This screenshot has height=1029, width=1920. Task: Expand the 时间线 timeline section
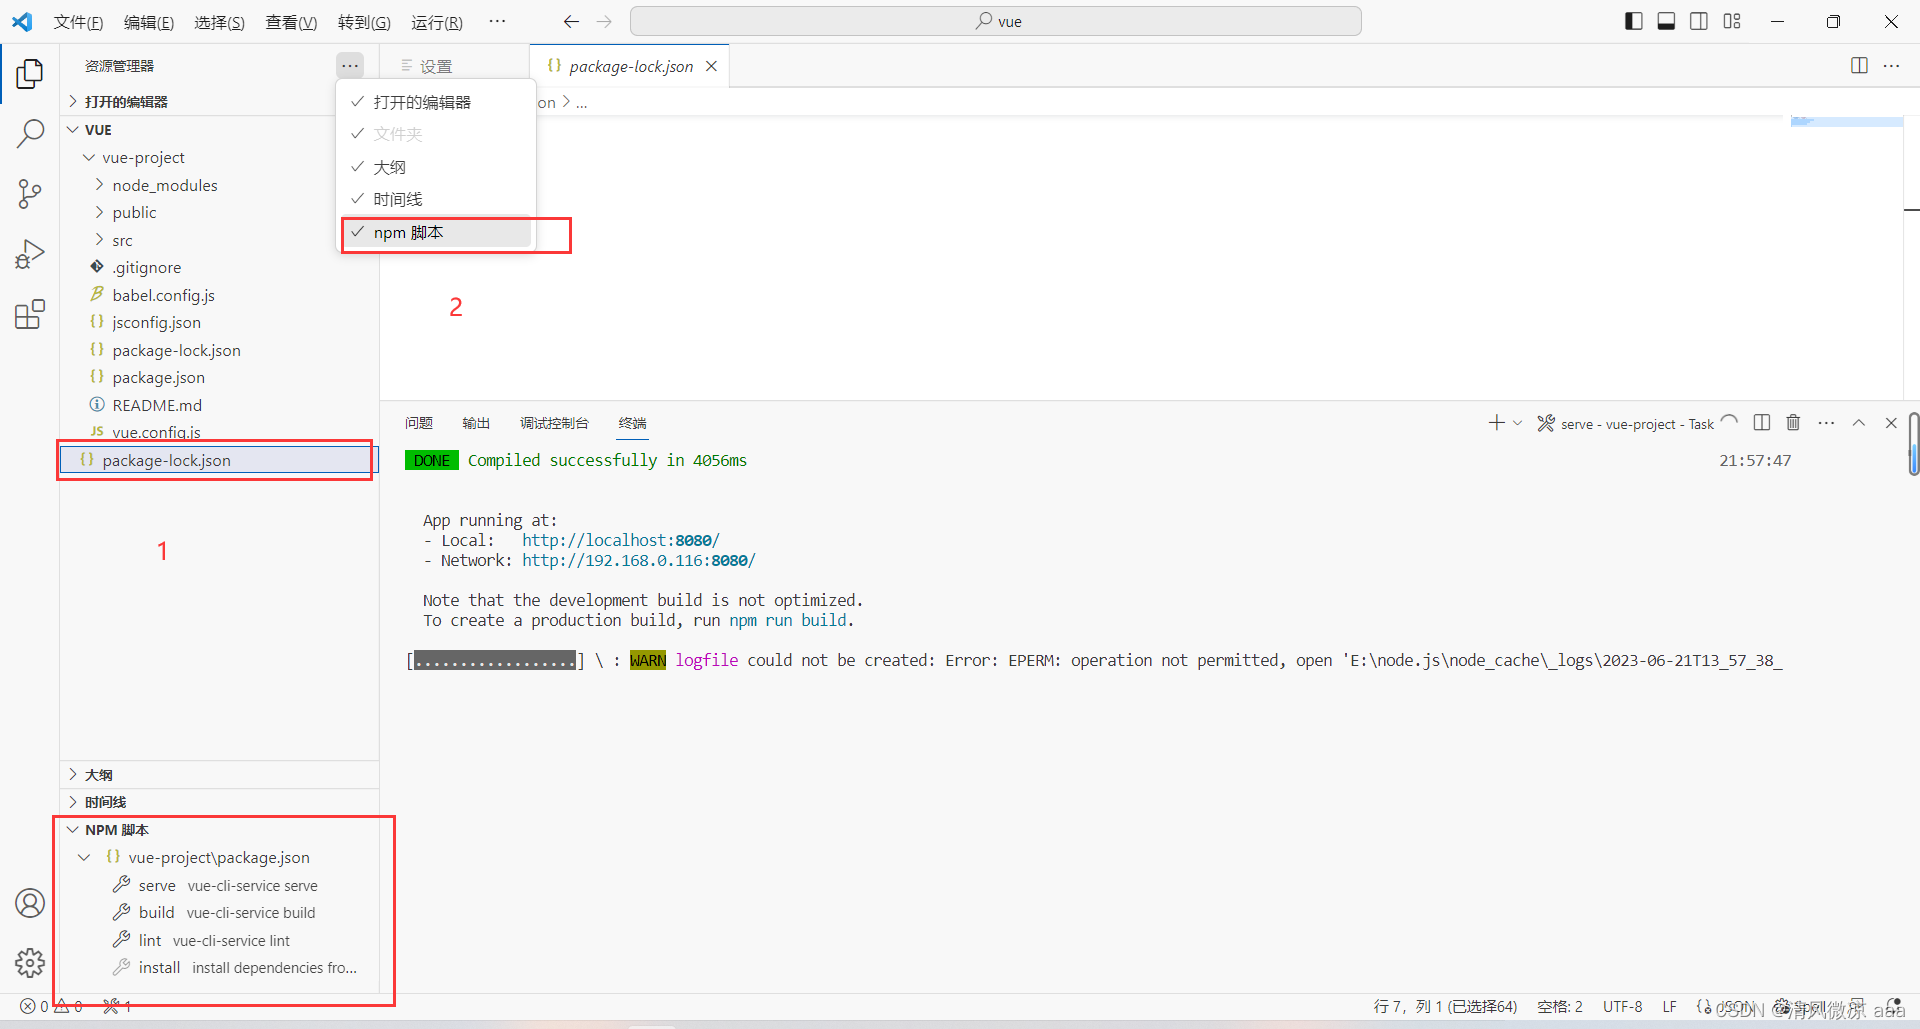pos(219,802)
